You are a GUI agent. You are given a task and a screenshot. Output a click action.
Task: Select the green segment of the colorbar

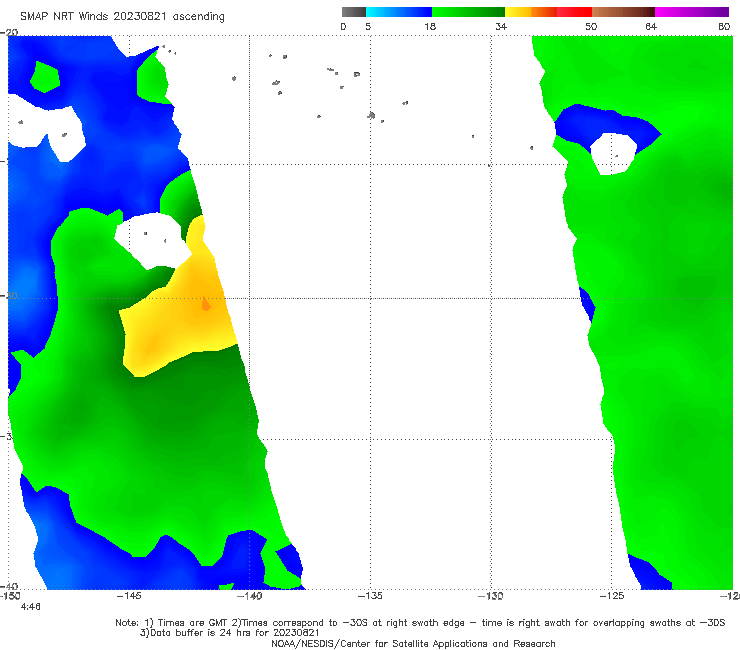pyautogui.click(x=468, y=12)
